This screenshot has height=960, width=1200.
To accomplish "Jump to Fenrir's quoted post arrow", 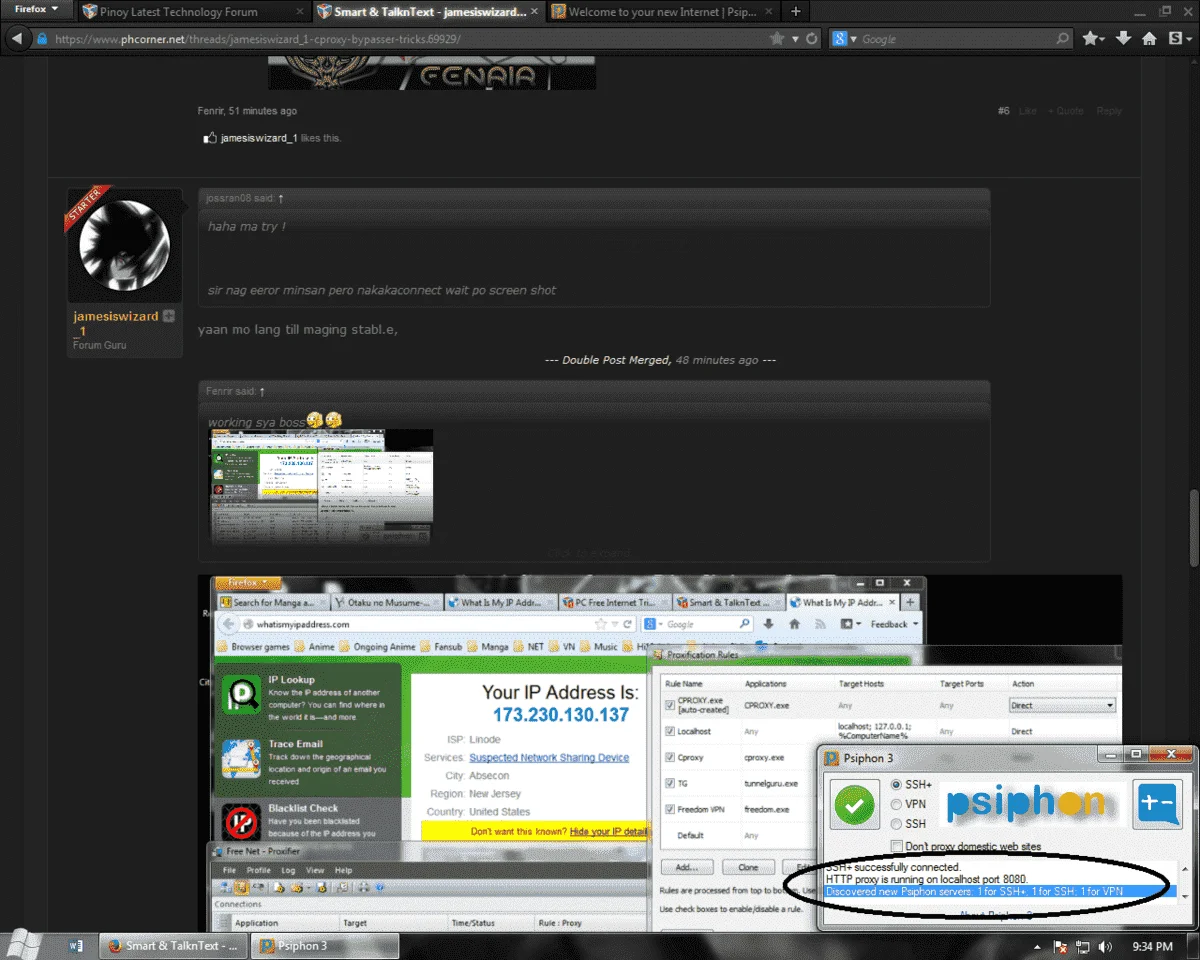I will point(262,391).
